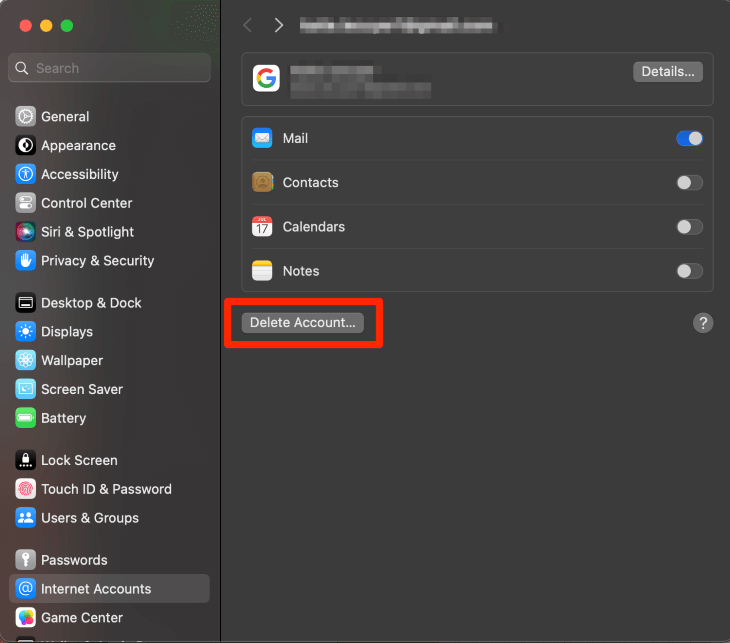The height and width of the screenshot is (643, 730).
Task: Click the Users & Groups icon
Action: pyautogui.click(x=26, y=518)
